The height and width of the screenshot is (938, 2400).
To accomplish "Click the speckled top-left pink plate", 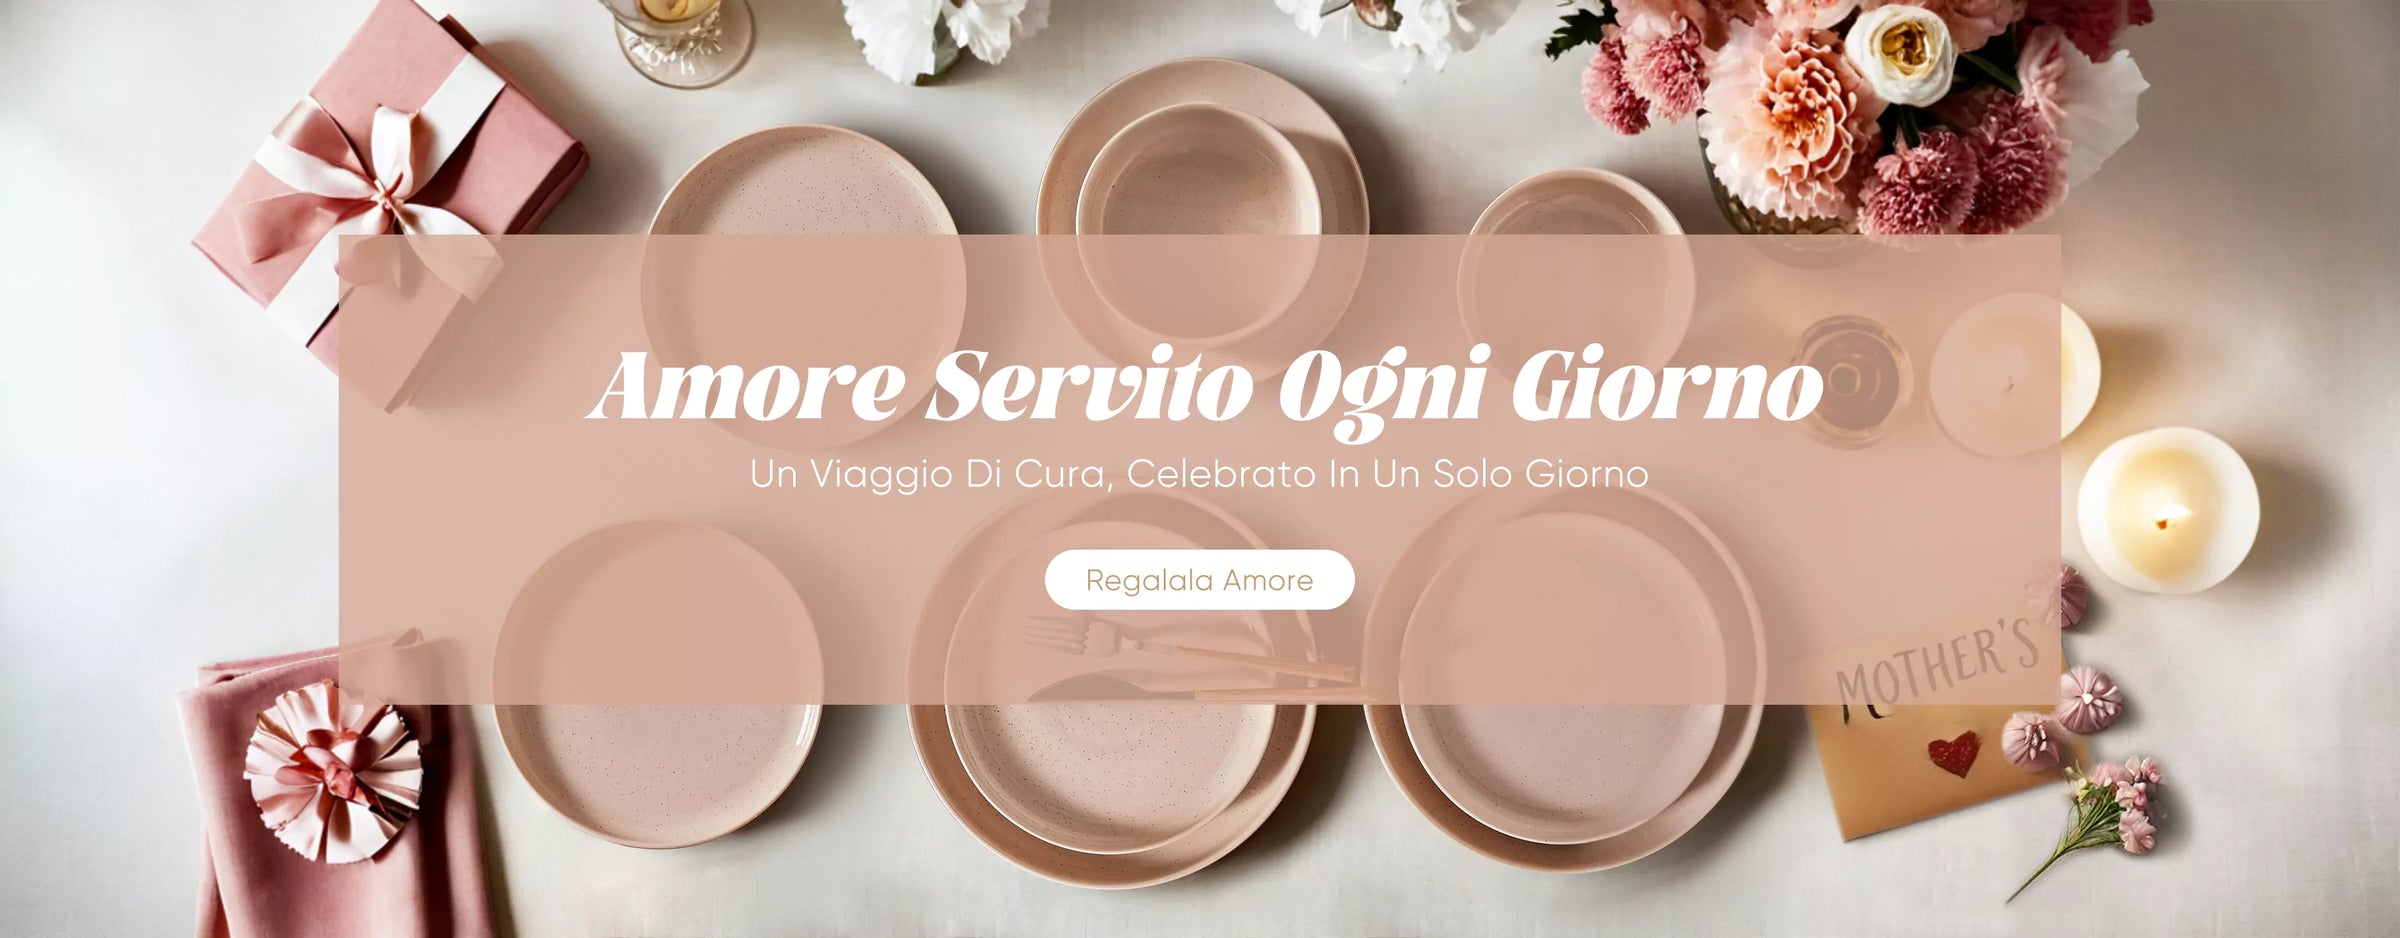I will tap(805, 285).
